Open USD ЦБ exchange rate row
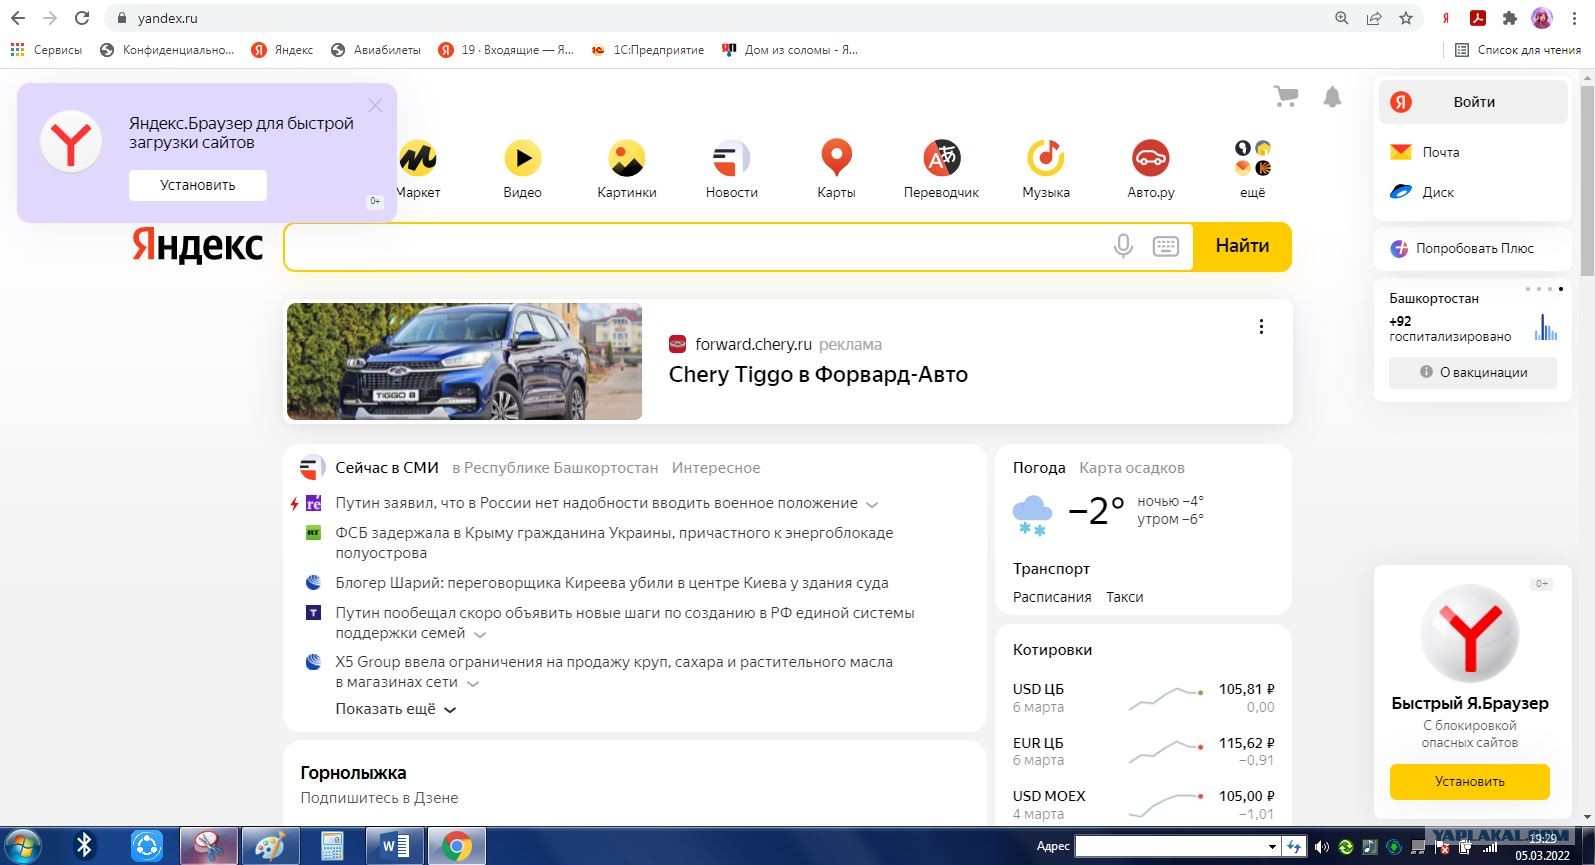The width and height of the screenshot is (1595, 865). 1143,697
